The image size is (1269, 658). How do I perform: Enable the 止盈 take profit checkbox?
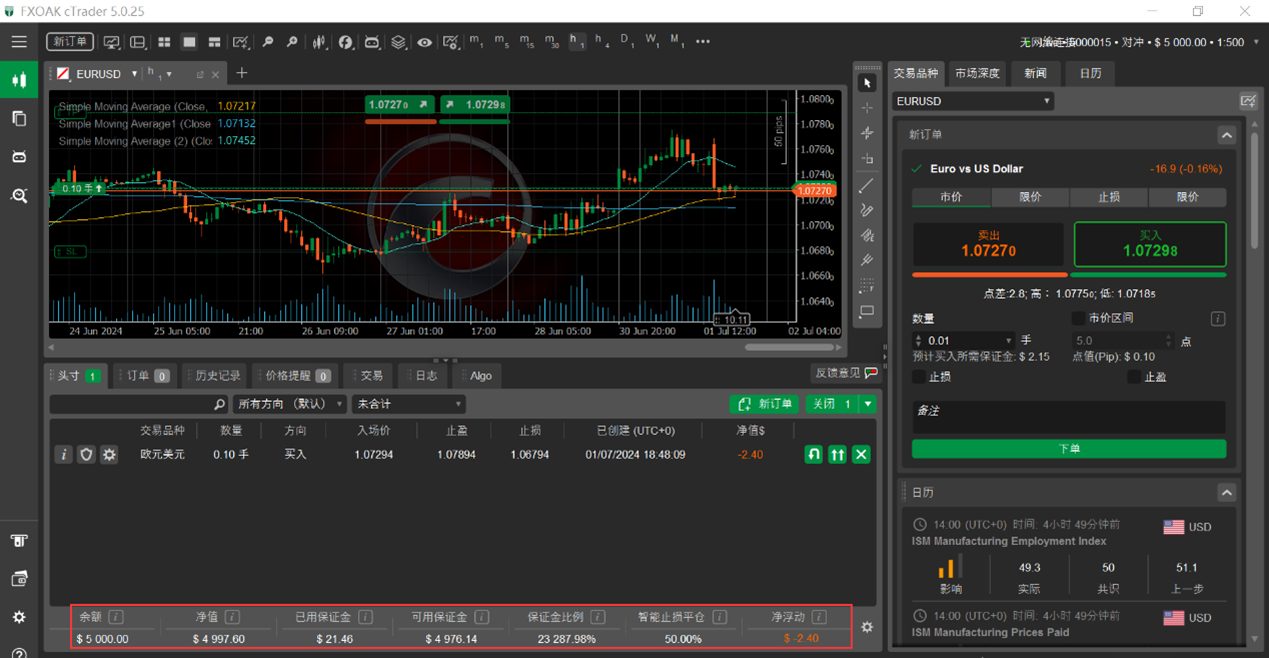point(1133,377)
